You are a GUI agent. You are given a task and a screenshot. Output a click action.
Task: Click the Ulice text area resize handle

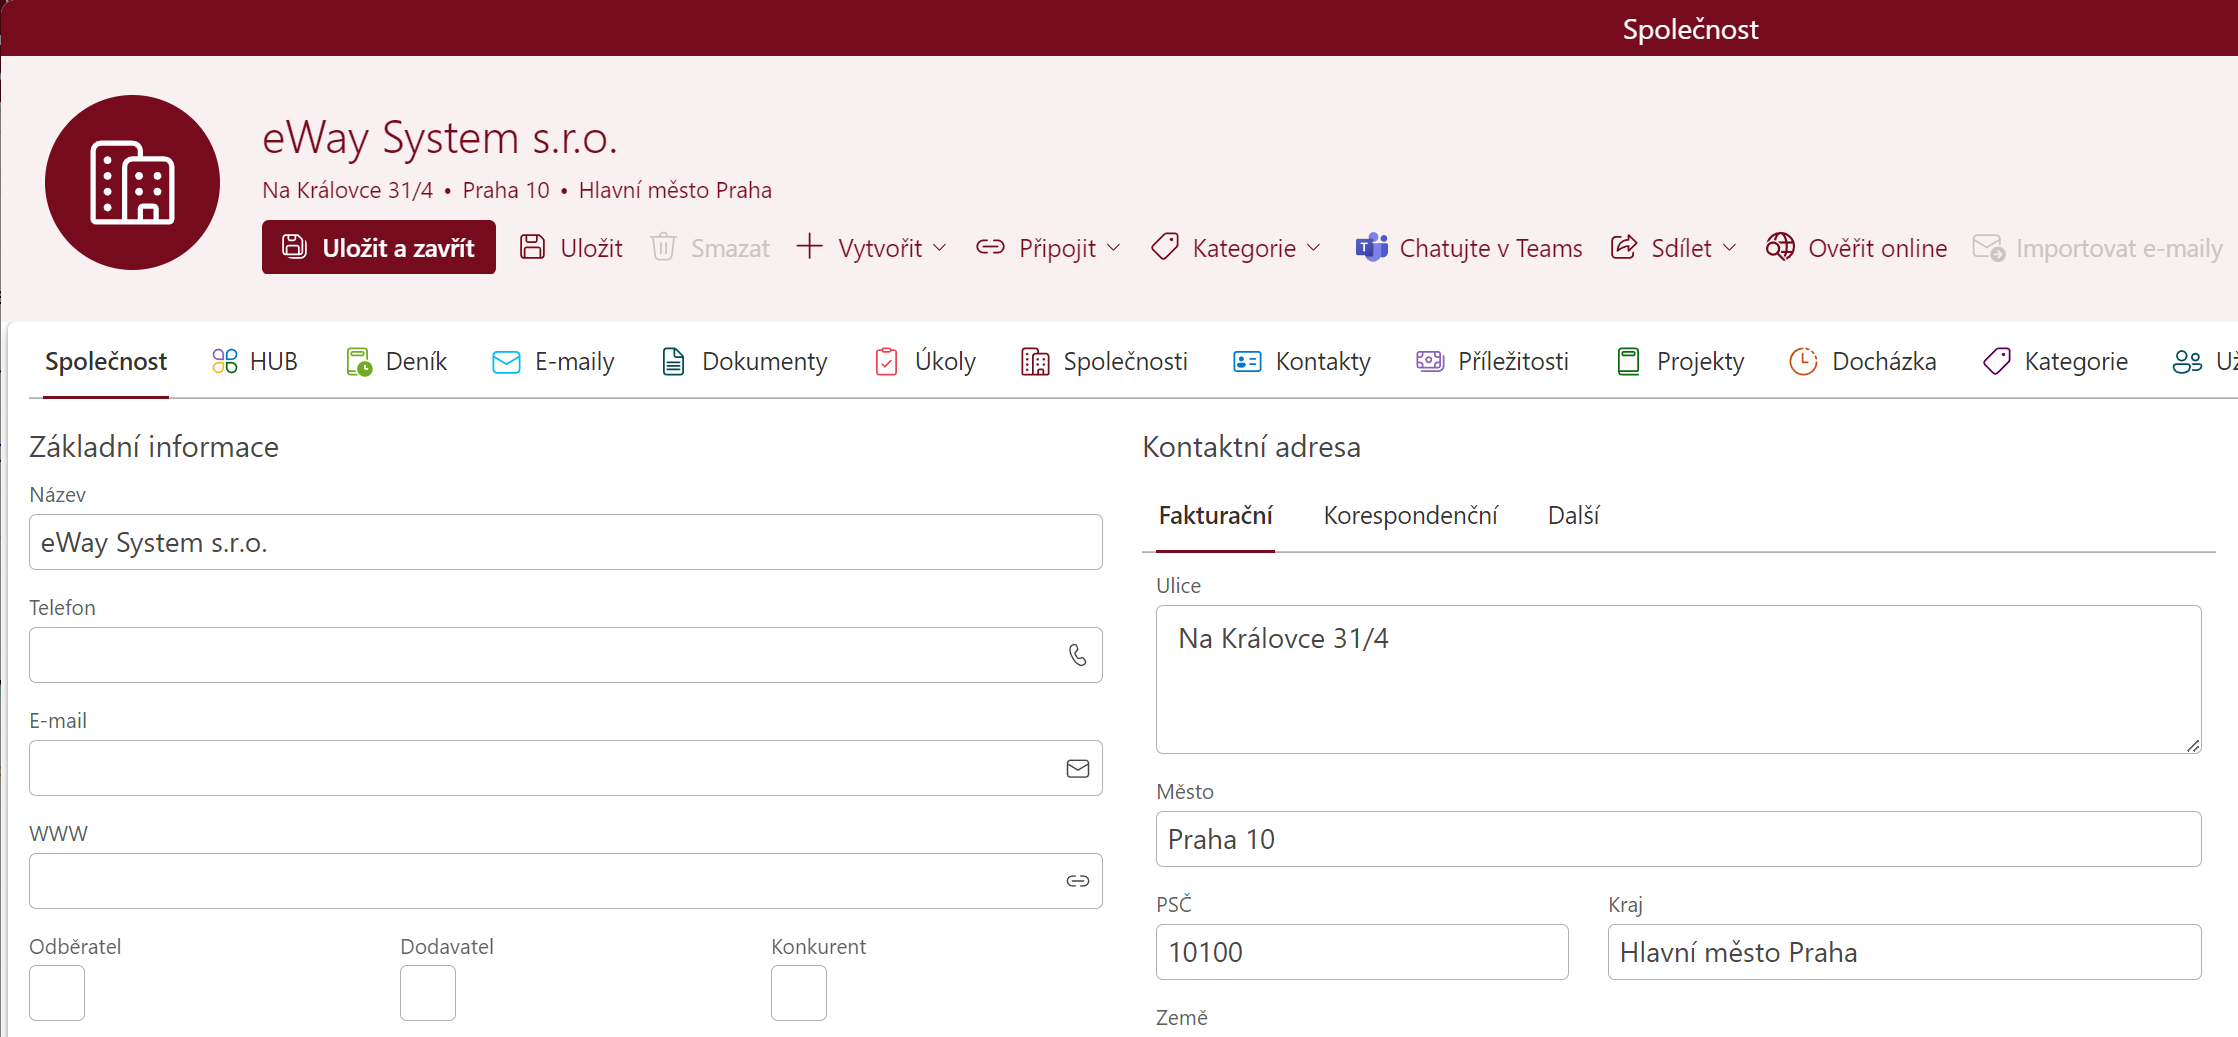pyautogui.click(x=2192, y=745)
